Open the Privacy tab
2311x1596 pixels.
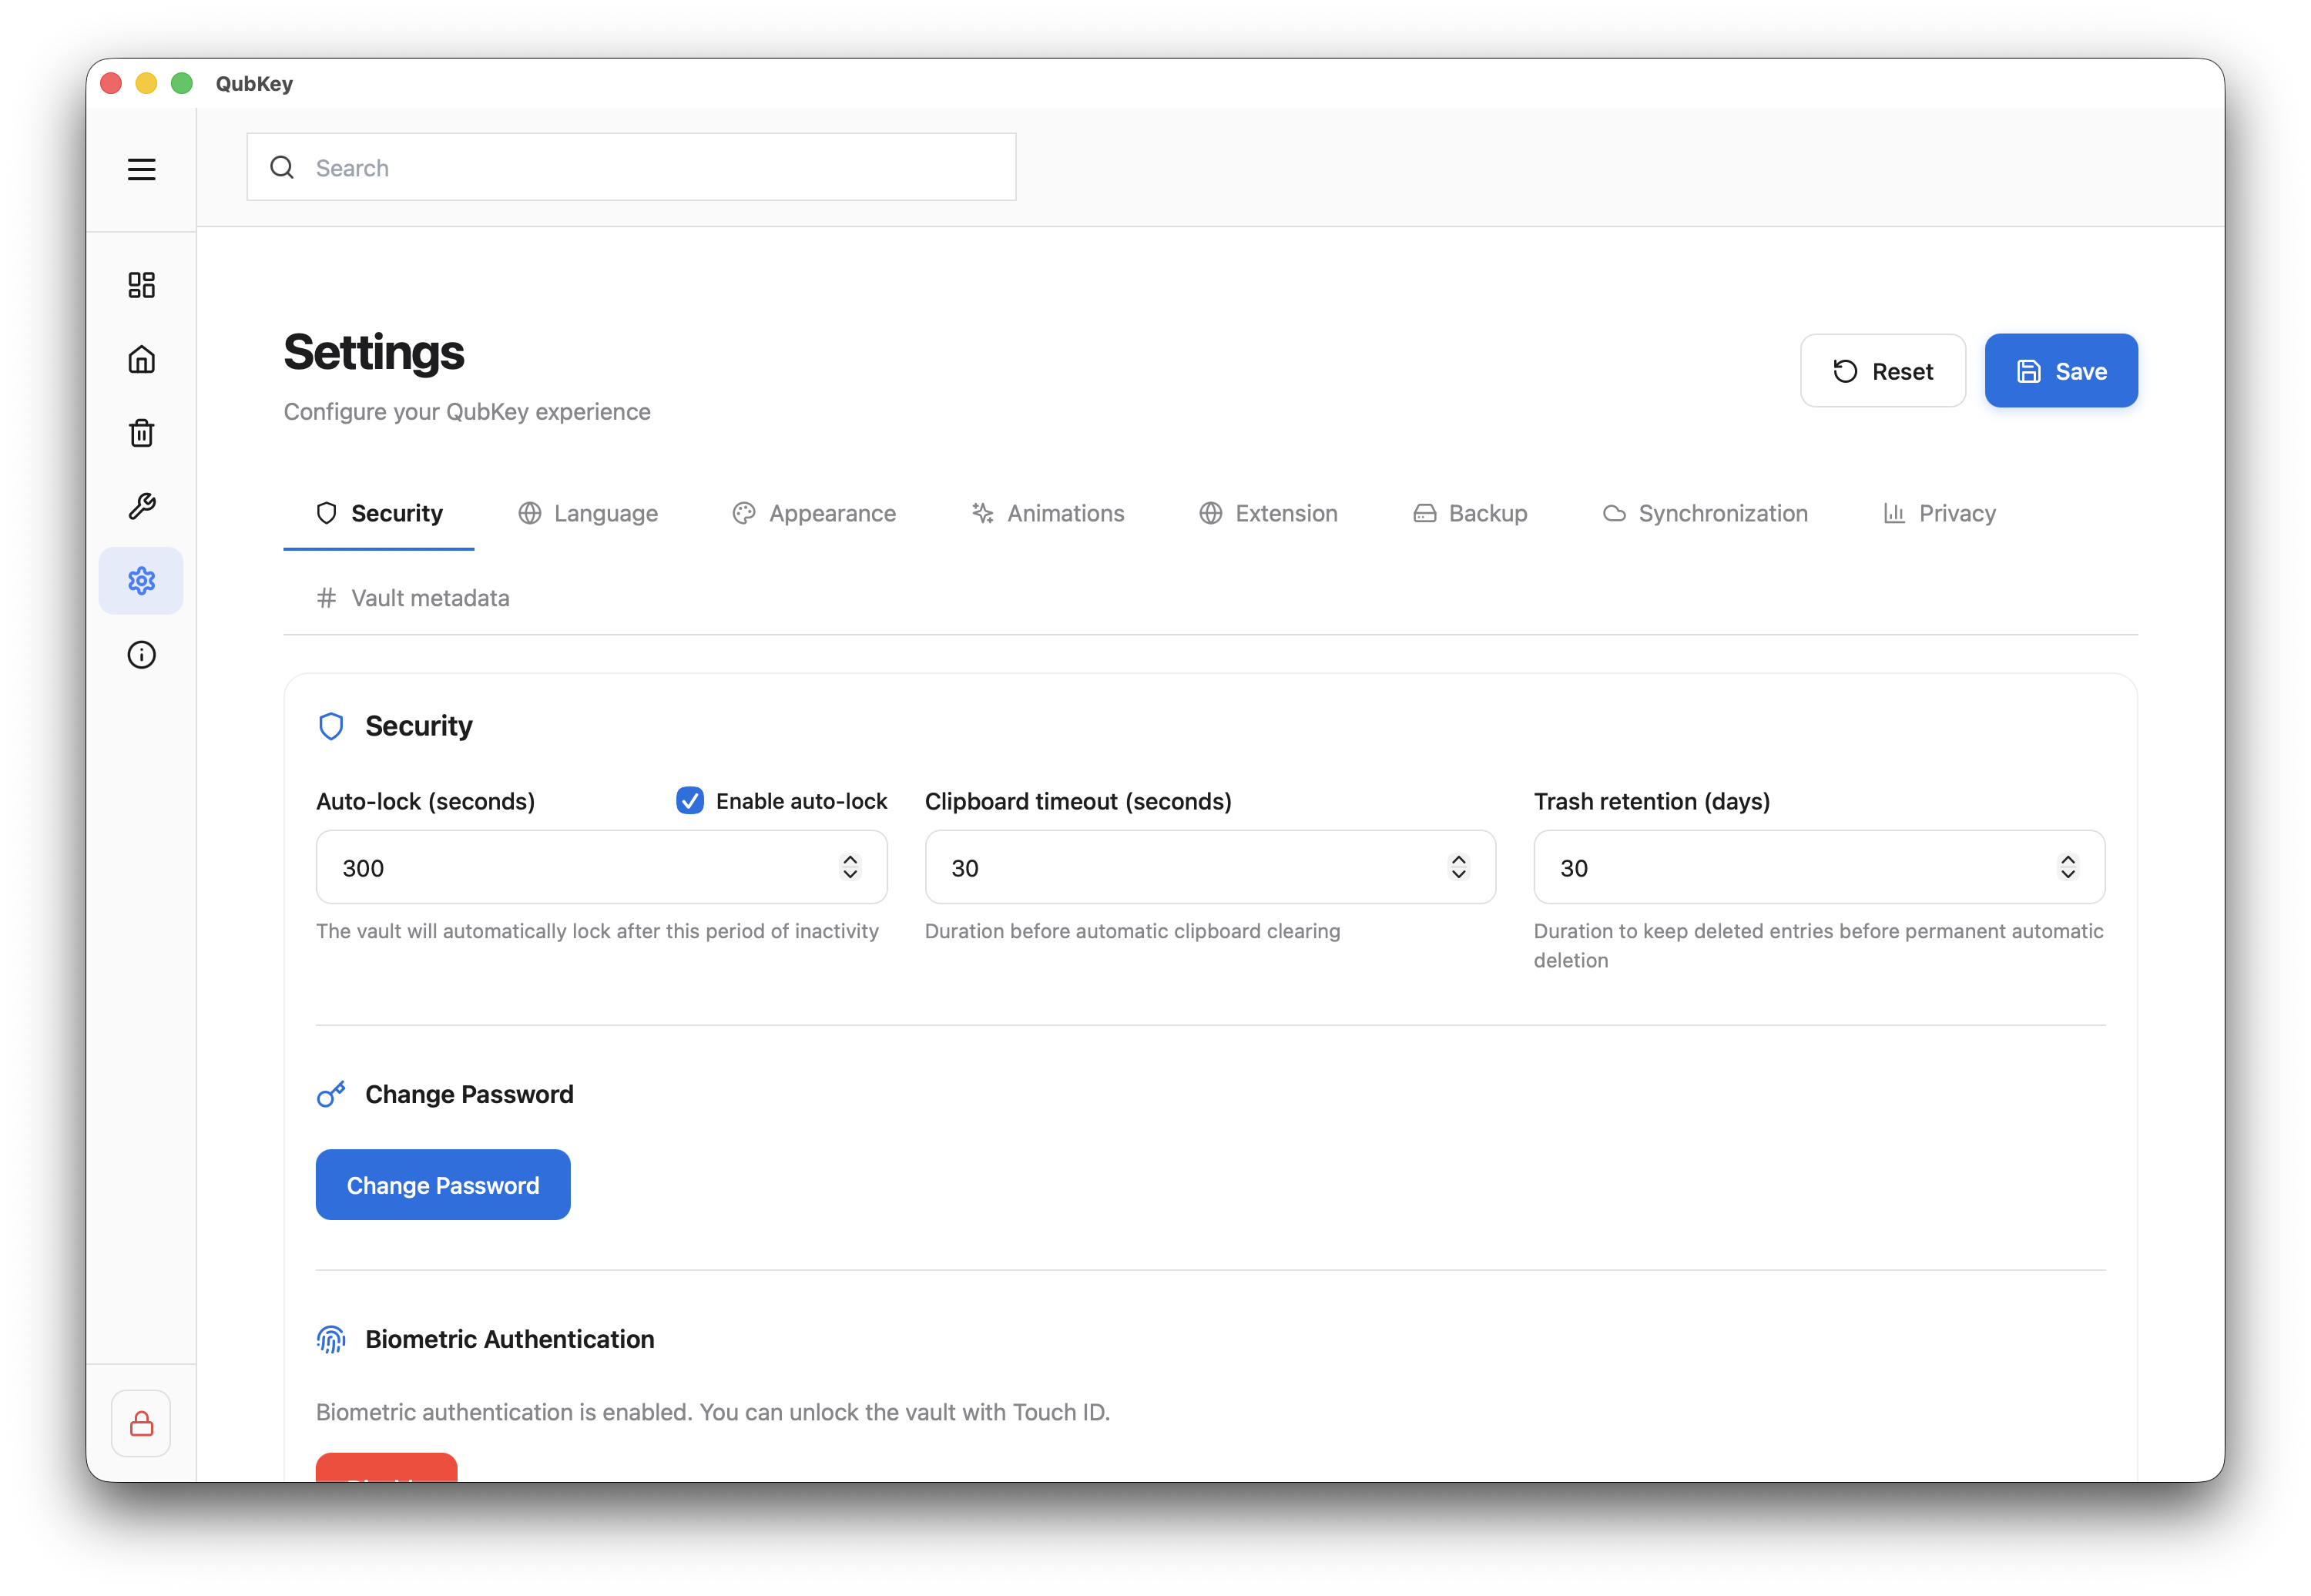pos(1939,514)
